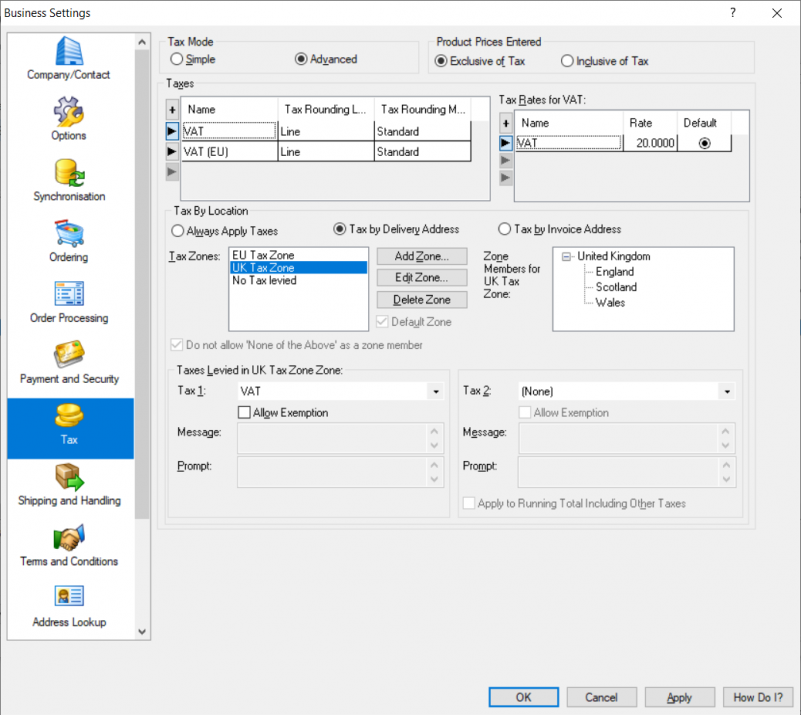The height and width of the screenshot is (715, 801).
Task: Select Tax by Invoice Address option
Action: click(505, 229)
